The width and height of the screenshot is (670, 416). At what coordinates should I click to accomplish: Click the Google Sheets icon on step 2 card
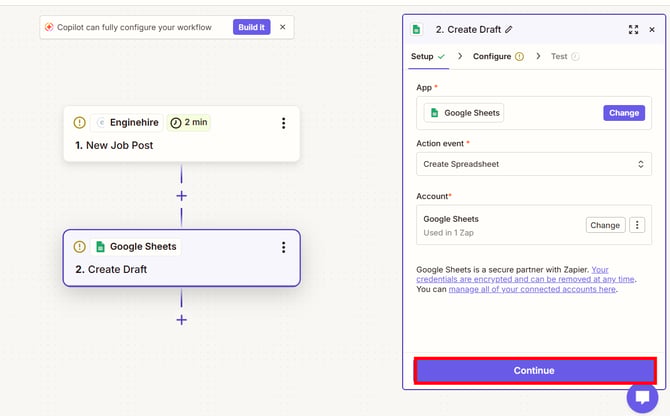coord(100,246)
